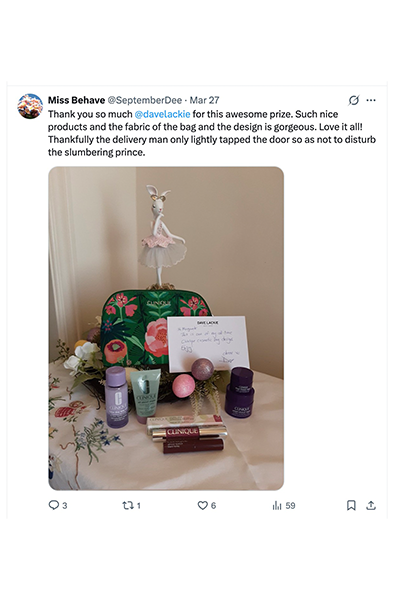The width and height of the screenshot is (400, 600).
Task: Open the @SeptemberDee handle
Action: (x=144, y=100)
